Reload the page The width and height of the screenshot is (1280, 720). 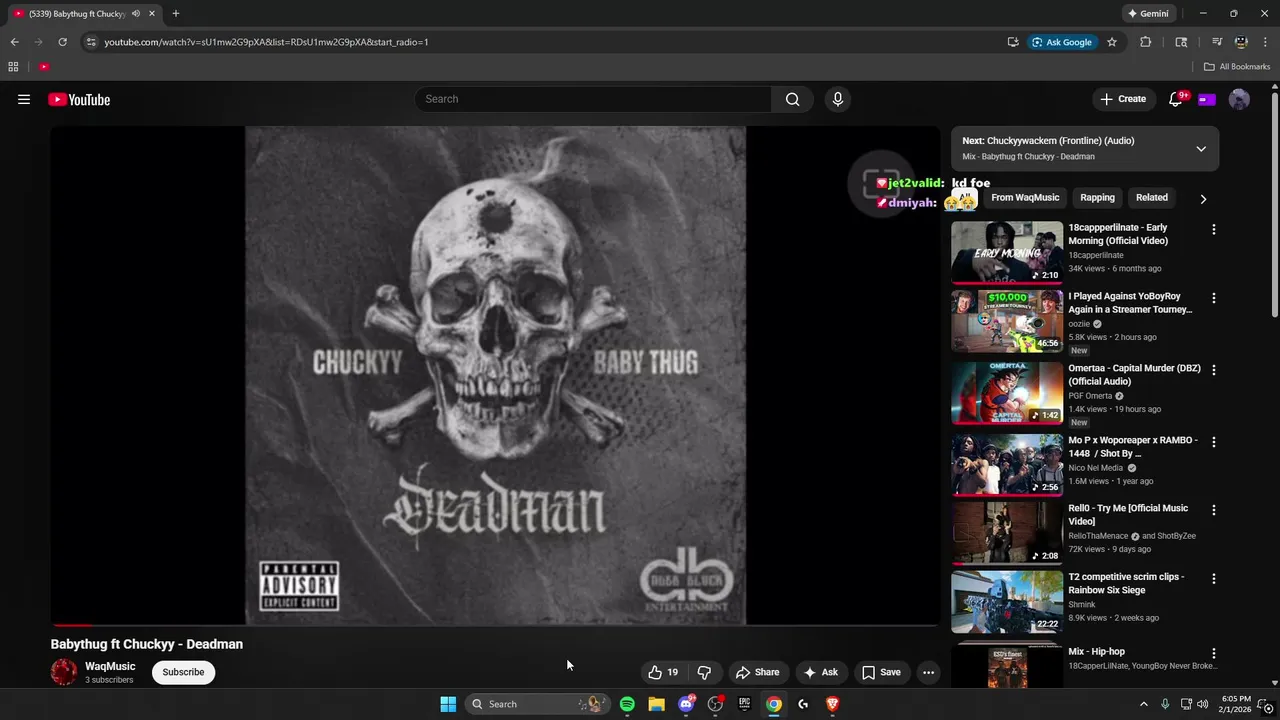coord(62,42)
